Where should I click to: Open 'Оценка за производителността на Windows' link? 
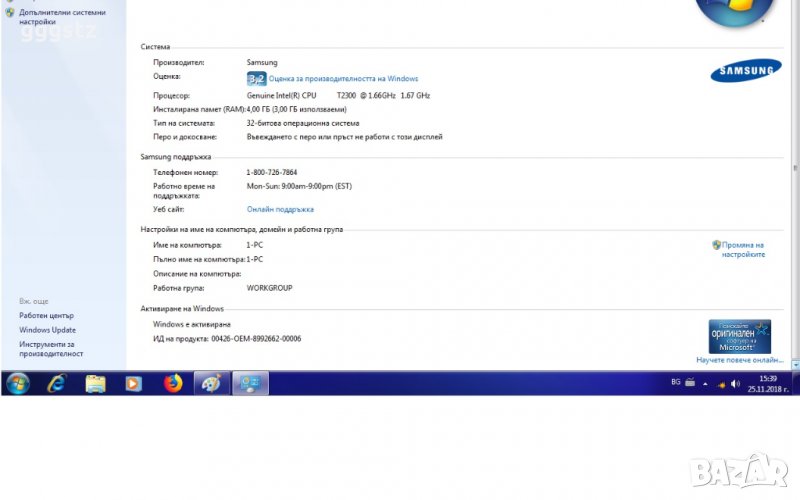[x=343, y=78]
